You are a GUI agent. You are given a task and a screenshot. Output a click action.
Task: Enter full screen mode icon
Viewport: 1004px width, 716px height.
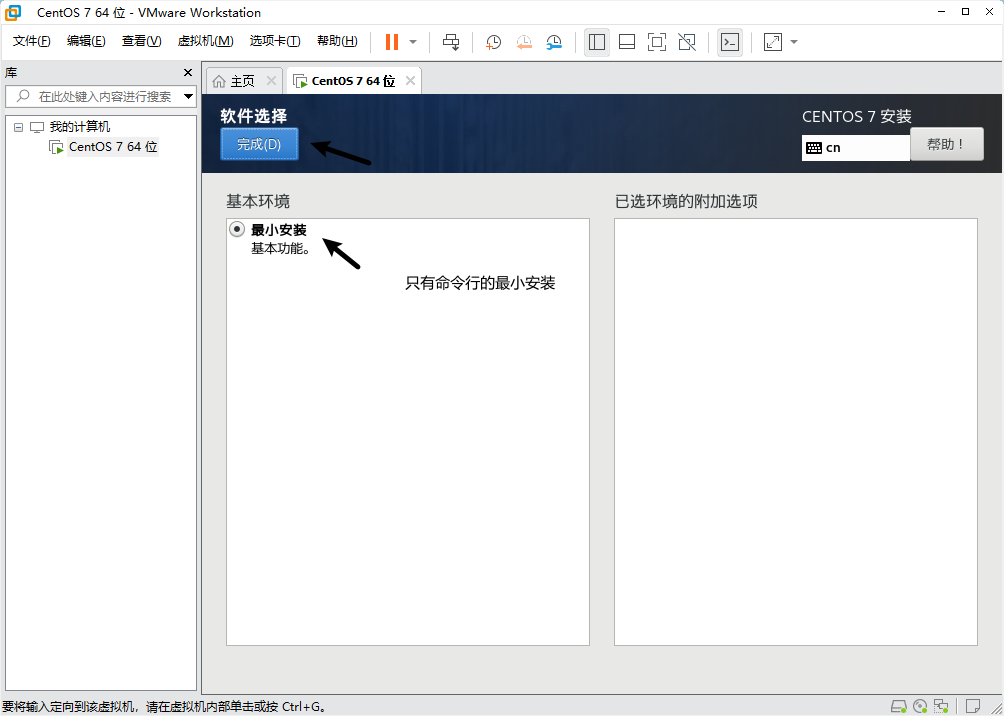click(x=656, y=42)
